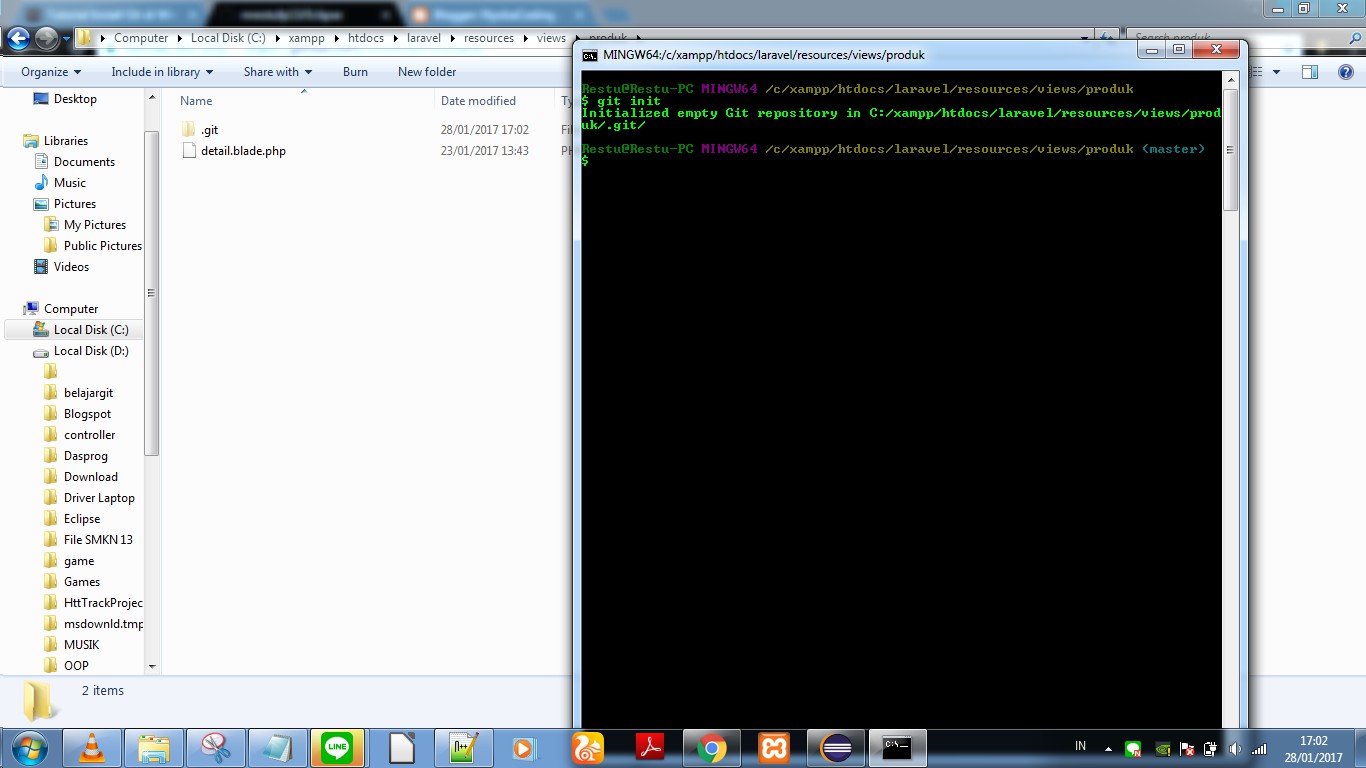This screenshot has height=768, width=1366.
Task: Select the detail.blade.php file
Action: 234,151
